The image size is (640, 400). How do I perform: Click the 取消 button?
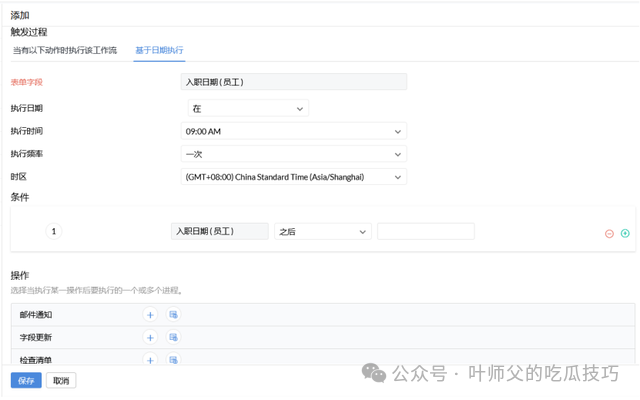tap(61, 381)
